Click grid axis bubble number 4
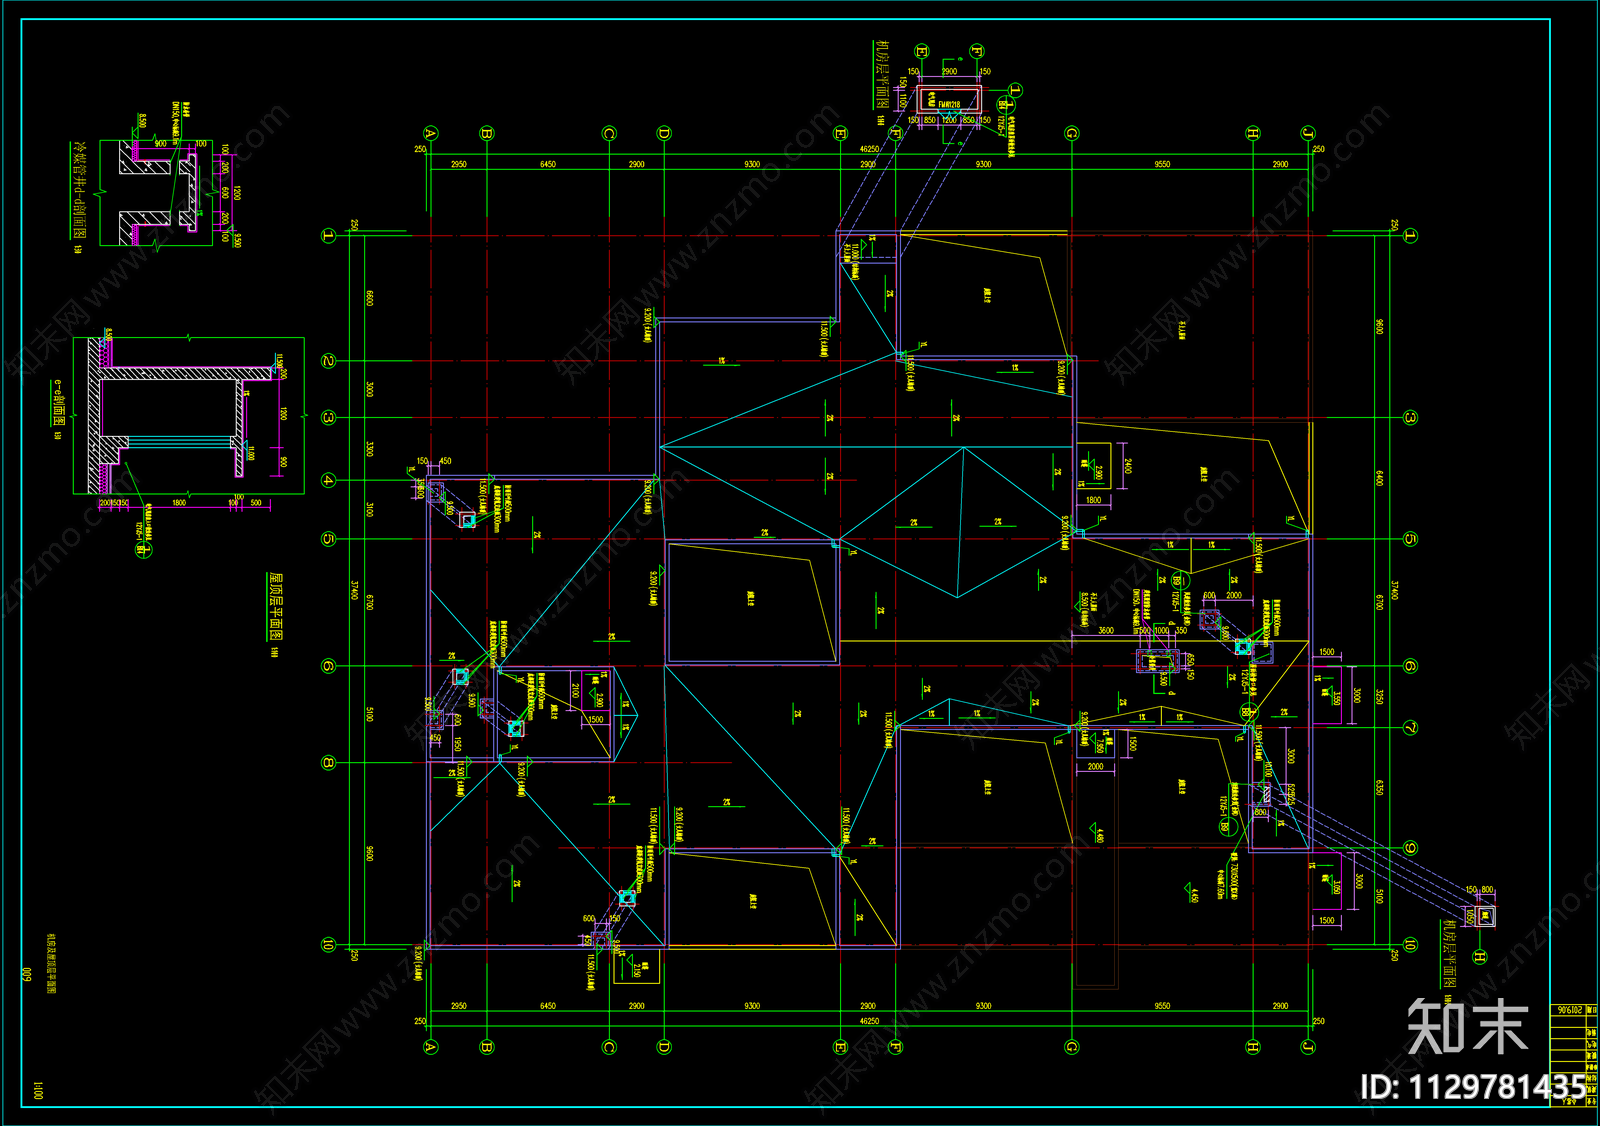Image resolution: width=1600 pixels, height=1126 pixels. [328, 480]
